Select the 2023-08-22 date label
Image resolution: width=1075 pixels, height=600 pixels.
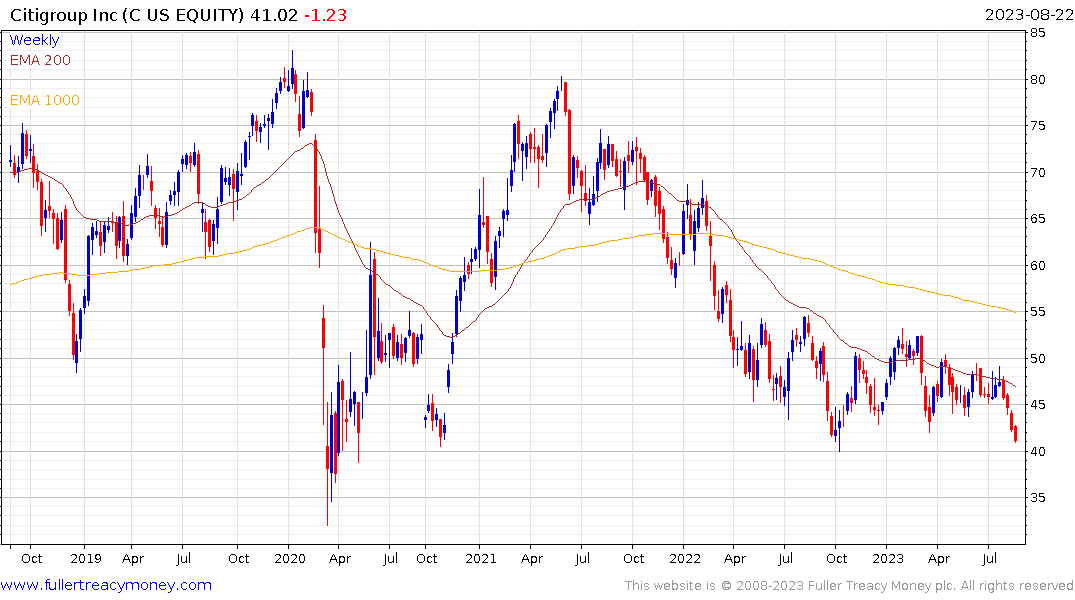[x=1029, y=14]
